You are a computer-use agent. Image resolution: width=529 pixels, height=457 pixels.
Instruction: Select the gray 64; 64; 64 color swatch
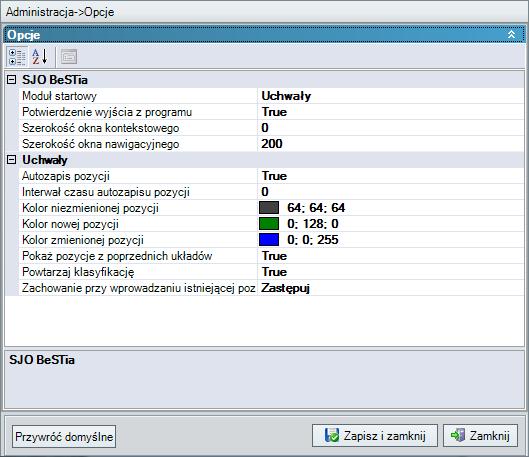pyautogui.click(x=269, y=207)
